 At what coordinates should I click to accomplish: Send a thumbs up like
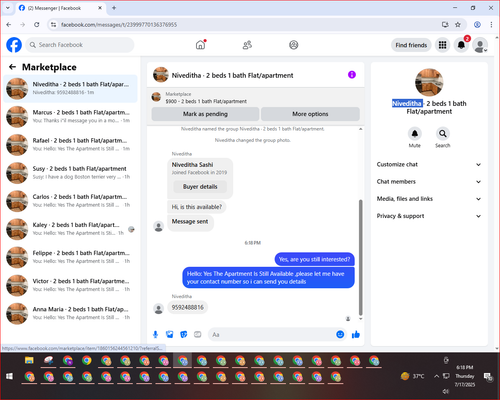point(356,334)
